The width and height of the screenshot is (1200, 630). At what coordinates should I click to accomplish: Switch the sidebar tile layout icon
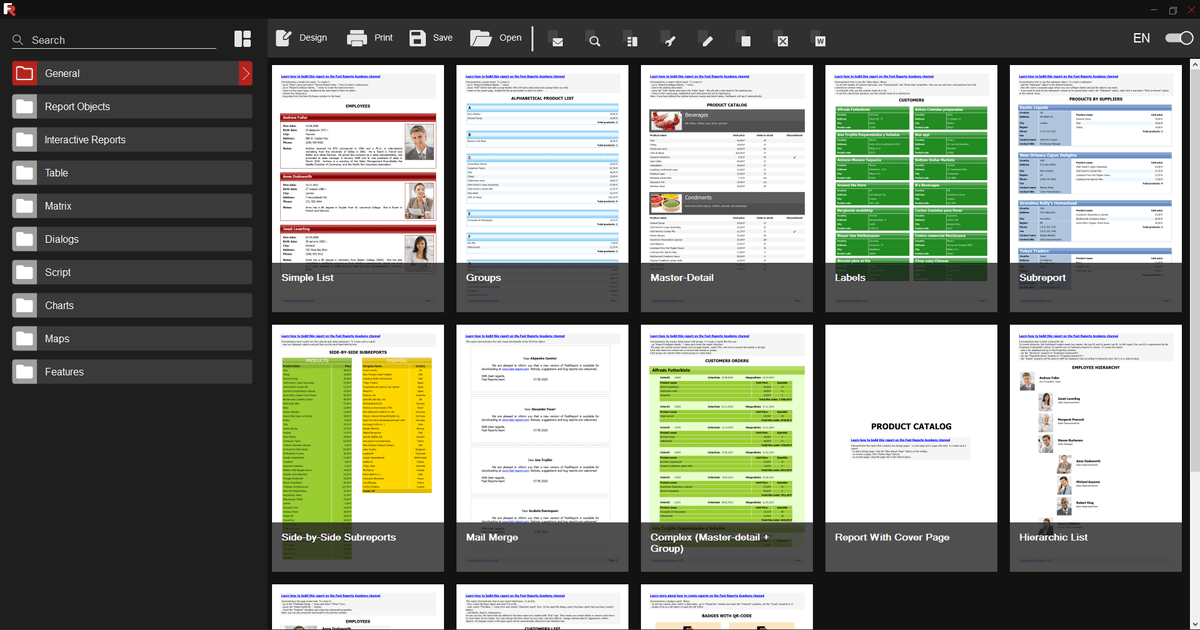click(x=243, y=39)
